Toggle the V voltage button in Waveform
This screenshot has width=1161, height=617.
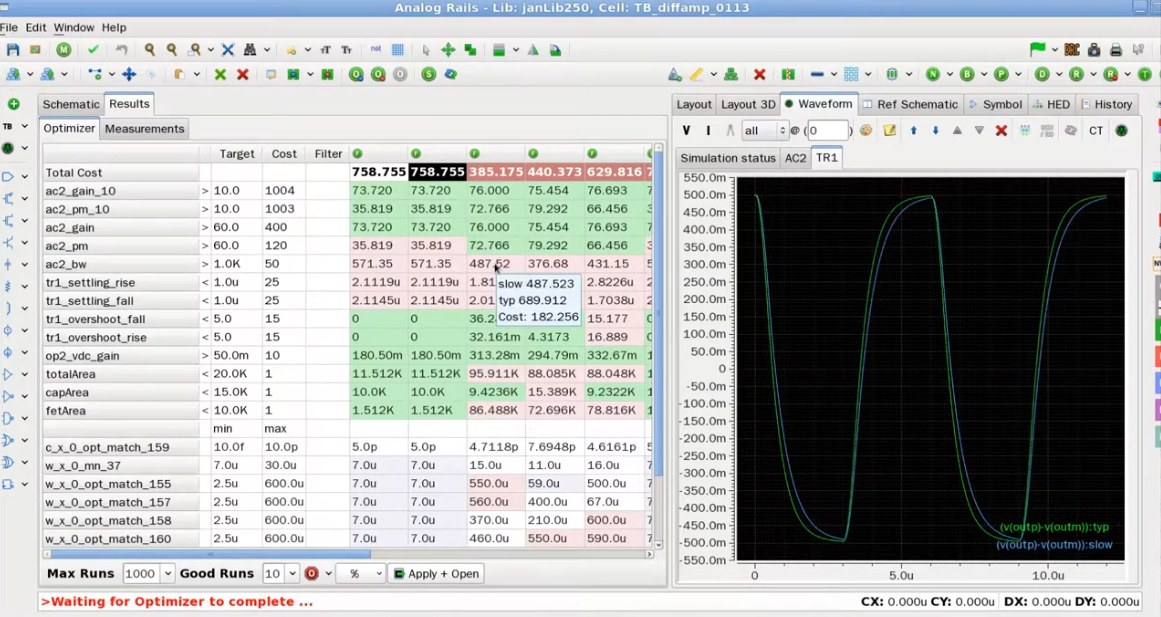coord(686,131)
